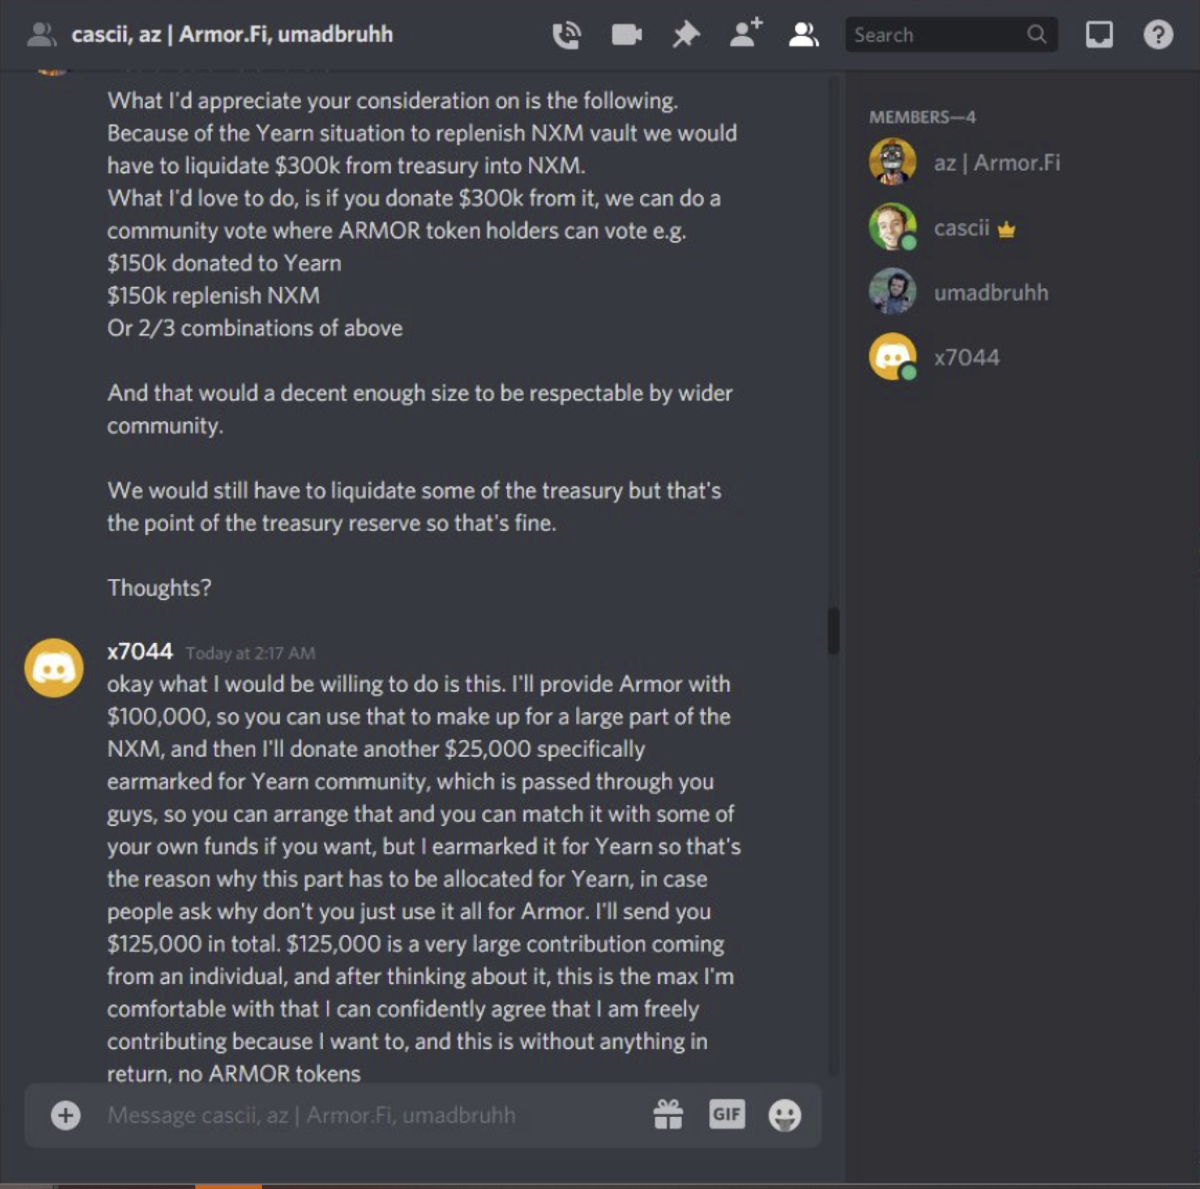Click the chat scrollbar thumb
The height and width of the screenshot is (1189, 1200).
coord(833,631)
